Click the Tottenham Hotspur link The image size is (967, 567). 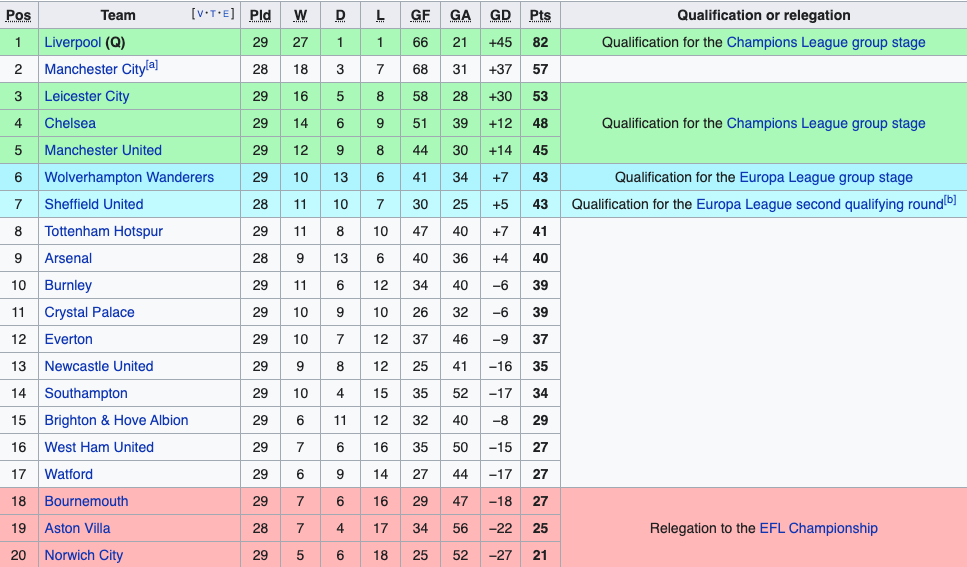(104, 231)
